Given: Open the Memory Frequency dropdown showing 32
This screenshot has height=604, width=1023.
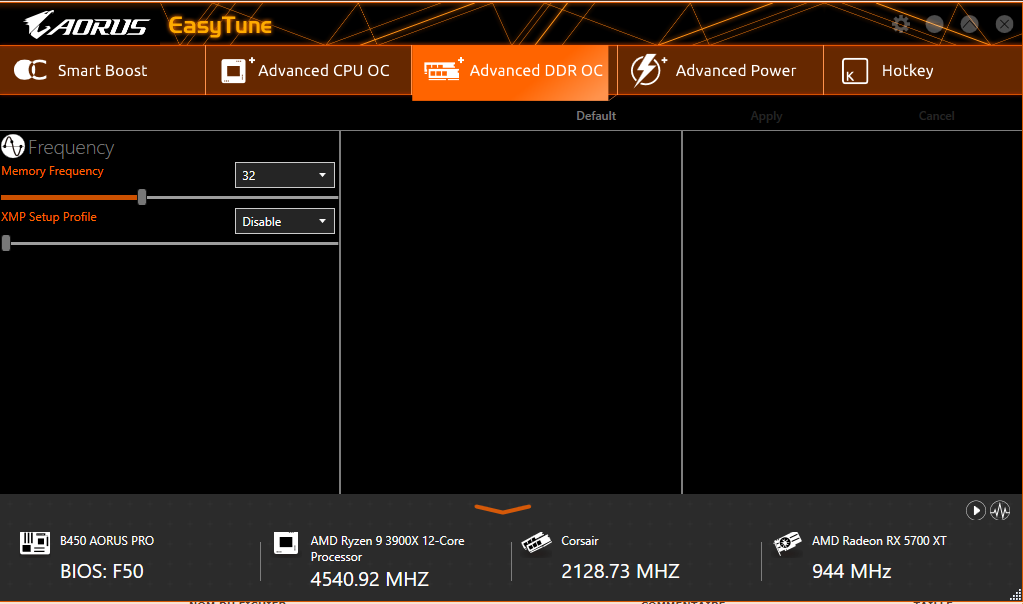Looking at the screenshot, I should 284,175.
